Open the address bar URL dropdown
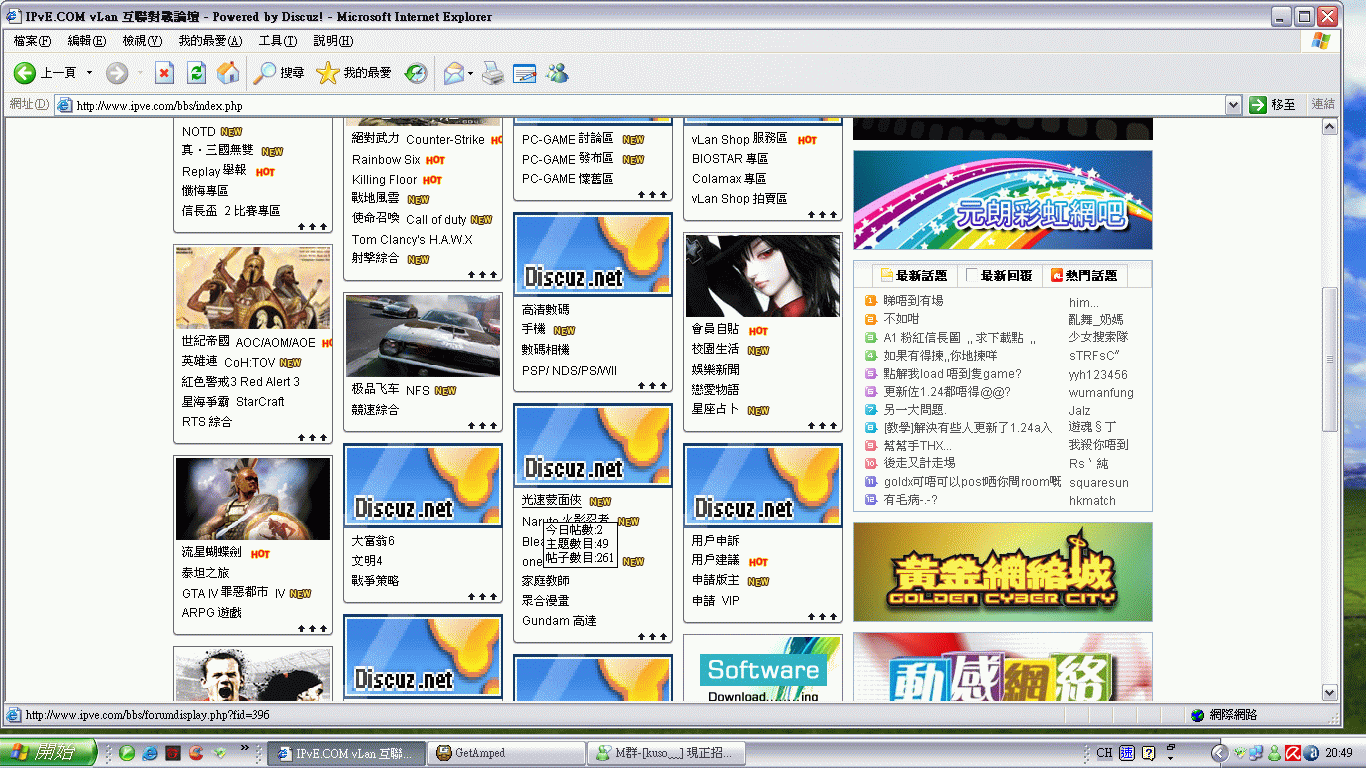Screen dimensions: 1366x768 click(1233, 105)
